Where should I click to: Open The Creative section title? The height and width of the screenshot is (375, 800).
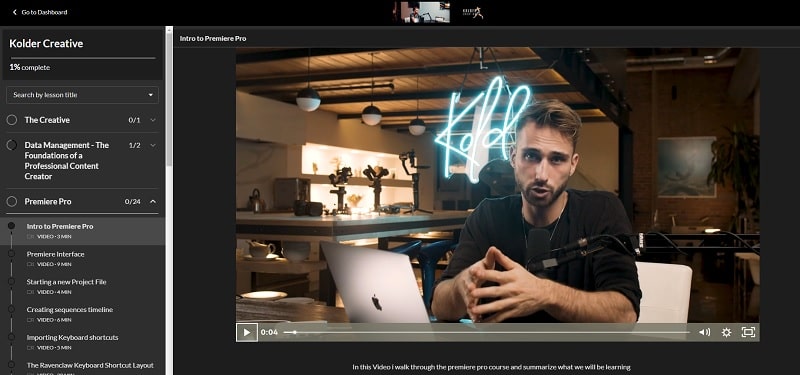point(47,120)
